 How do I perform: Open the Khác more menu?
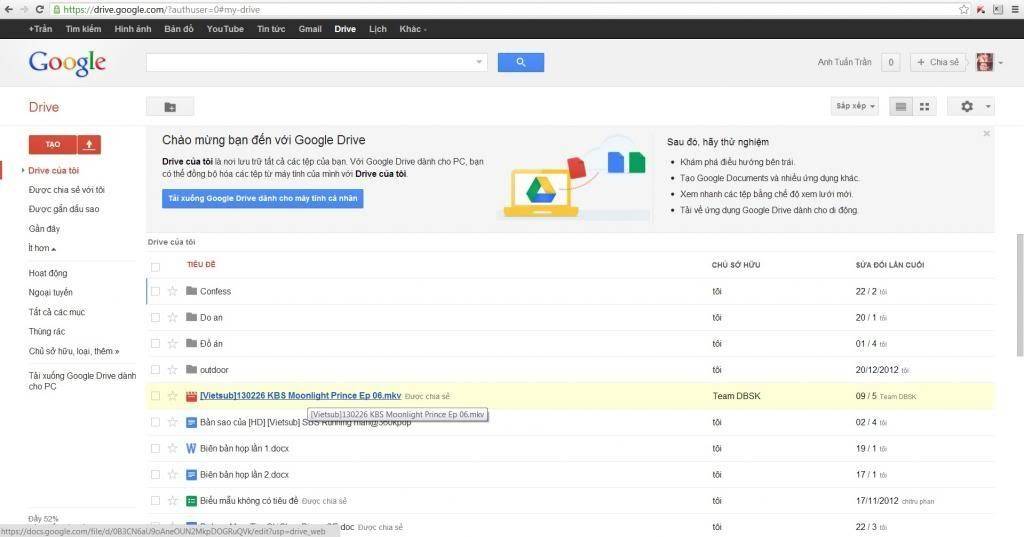413,29
